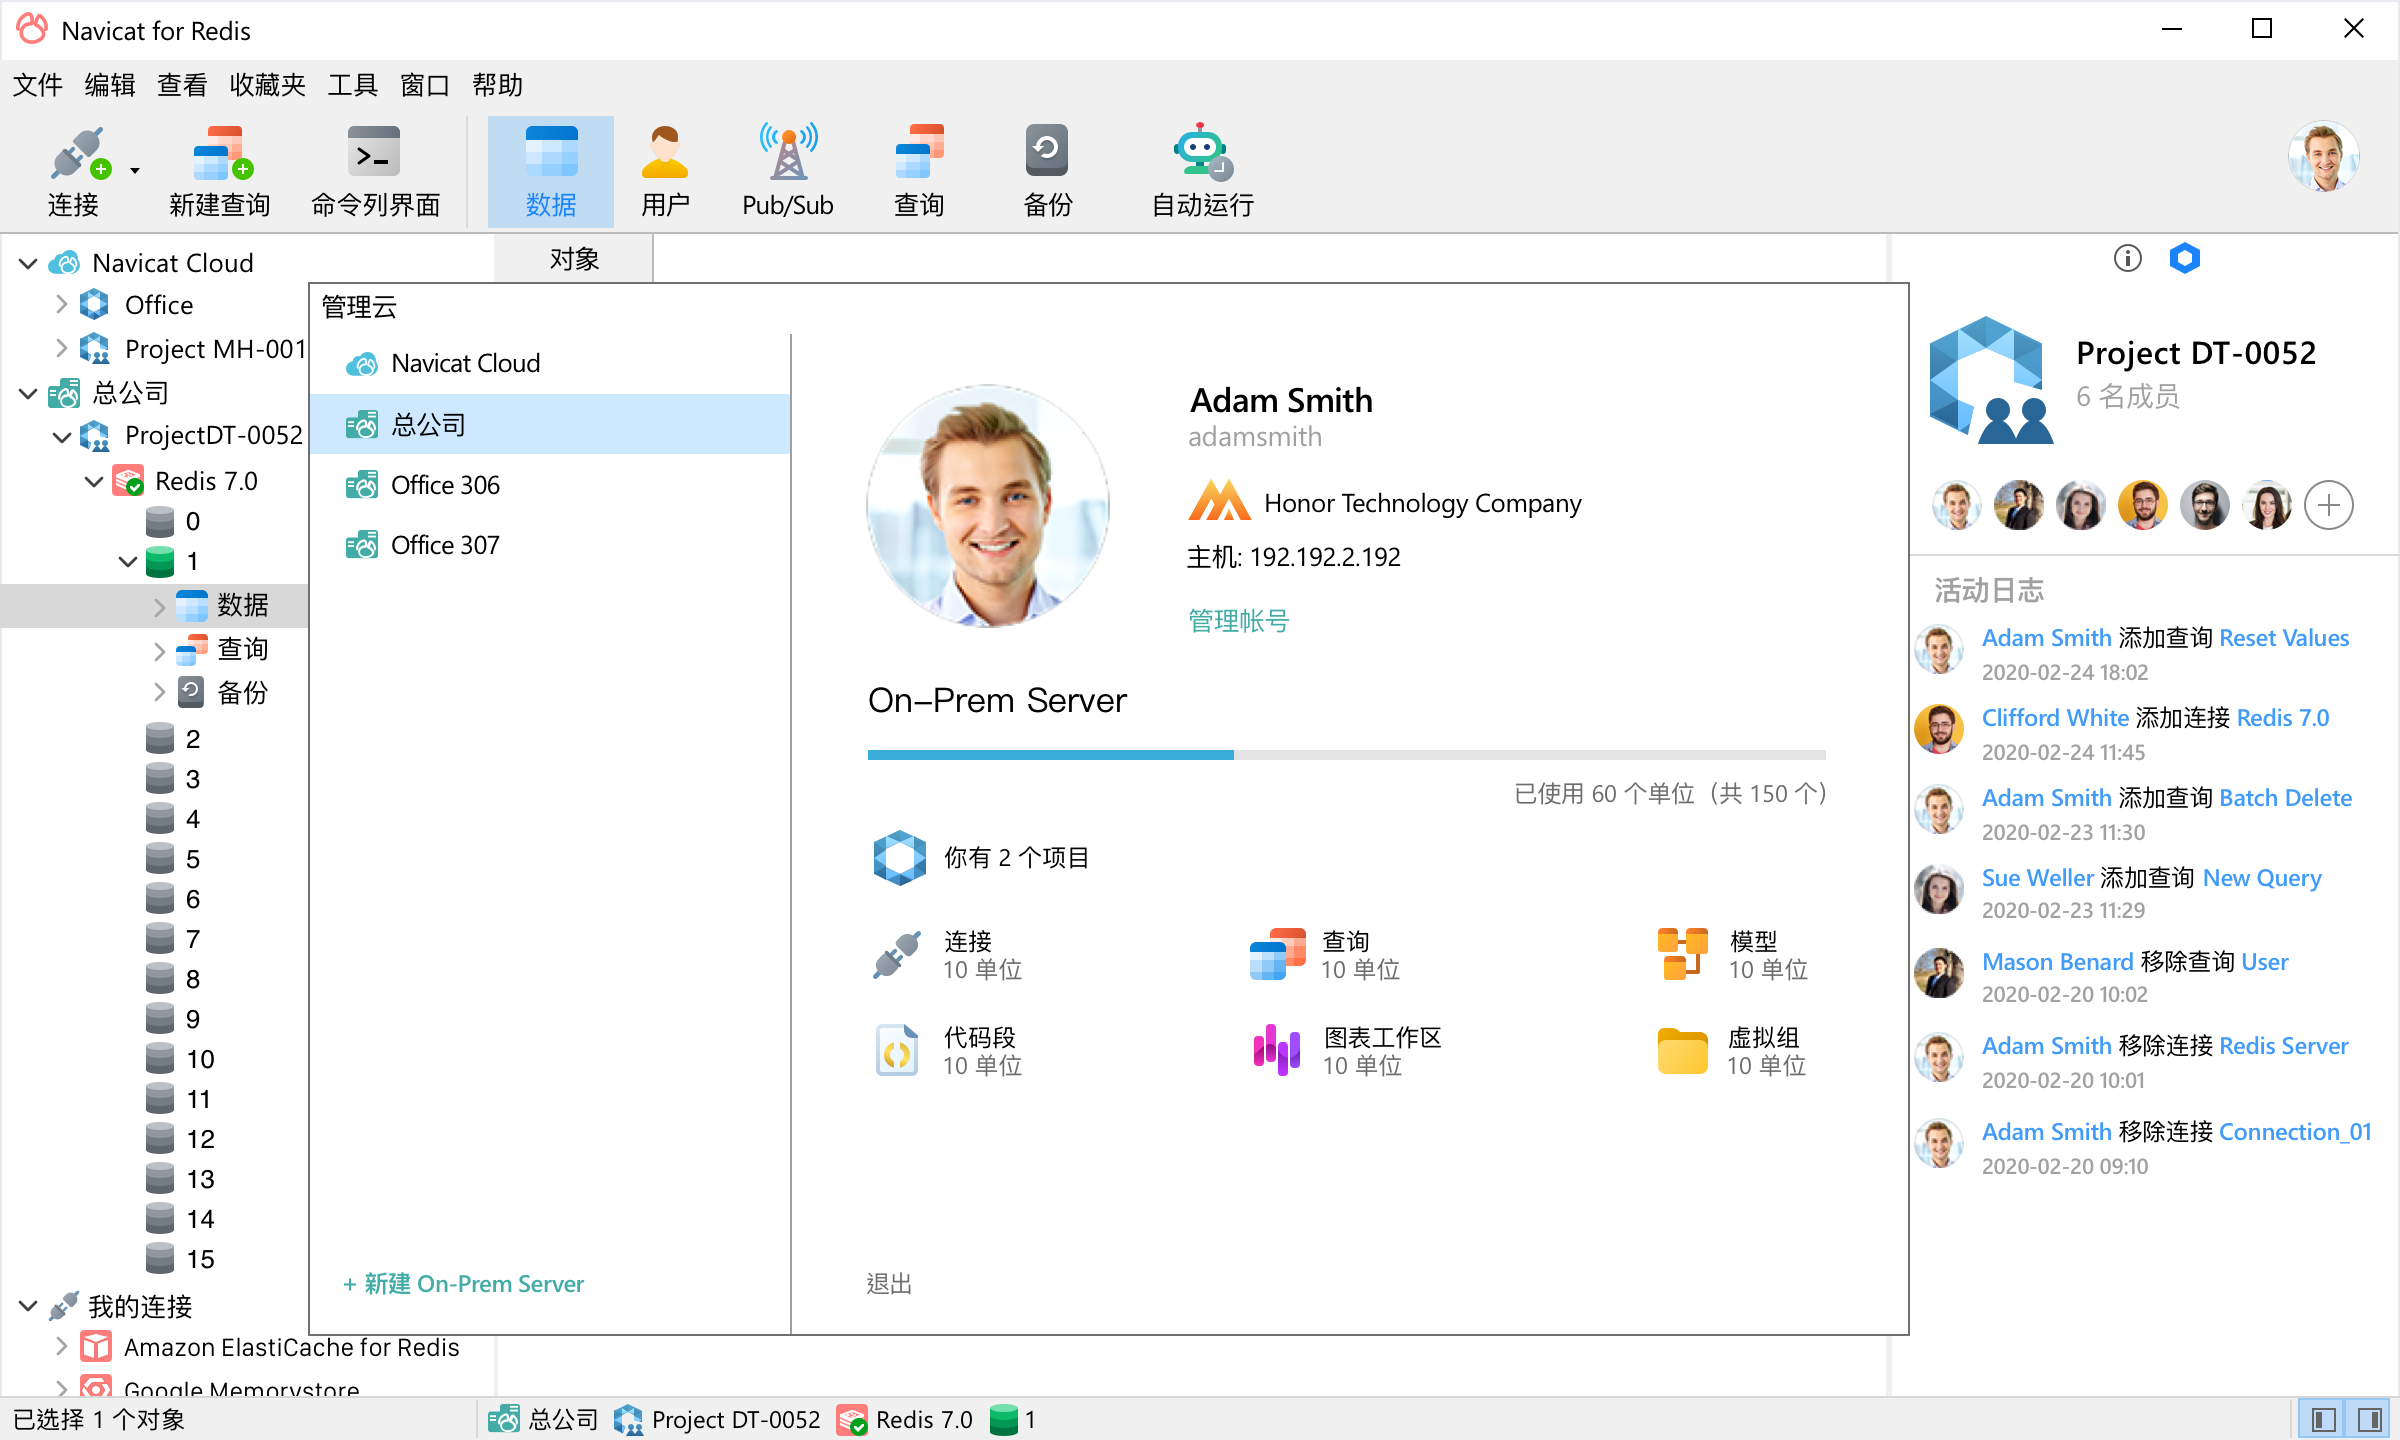Screen dimensions: 2400x1440
Task: Click the 管理帐号 link
Action: [x=1239, y=621]
